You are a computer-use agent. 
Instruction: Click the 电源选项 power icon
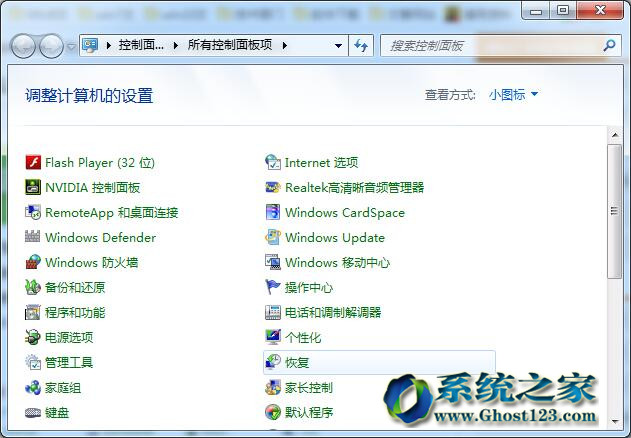click(x=33, y=337)
